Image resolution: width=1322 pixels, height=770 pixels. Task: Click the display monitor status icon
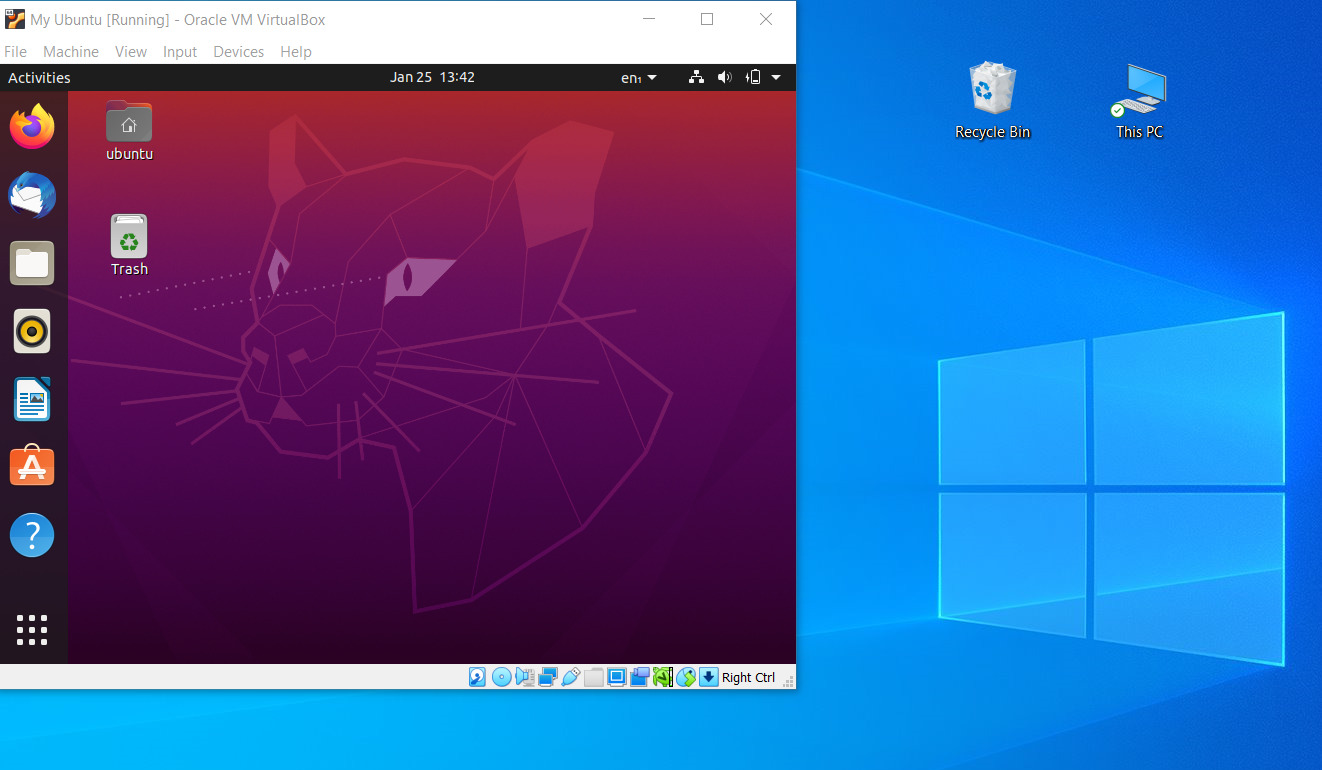pos(617,677)
